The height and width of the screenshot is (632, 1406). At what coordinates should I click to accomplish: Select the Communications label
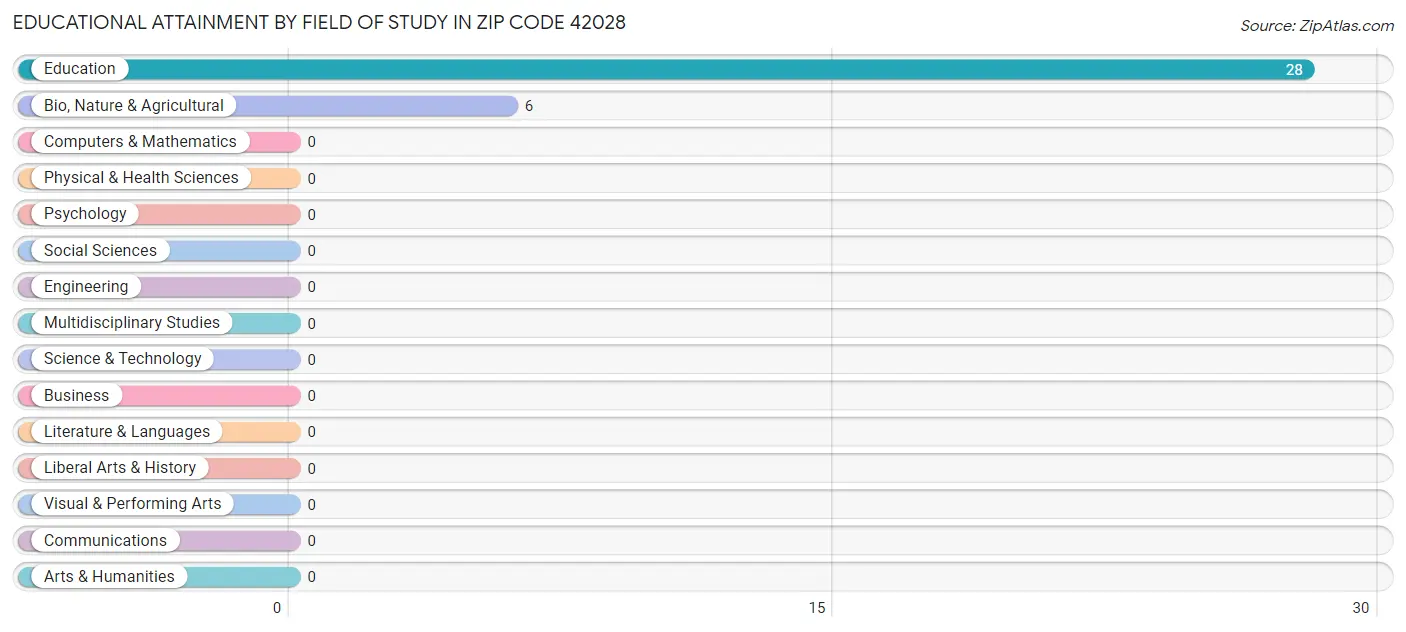(x=105, y=540)
